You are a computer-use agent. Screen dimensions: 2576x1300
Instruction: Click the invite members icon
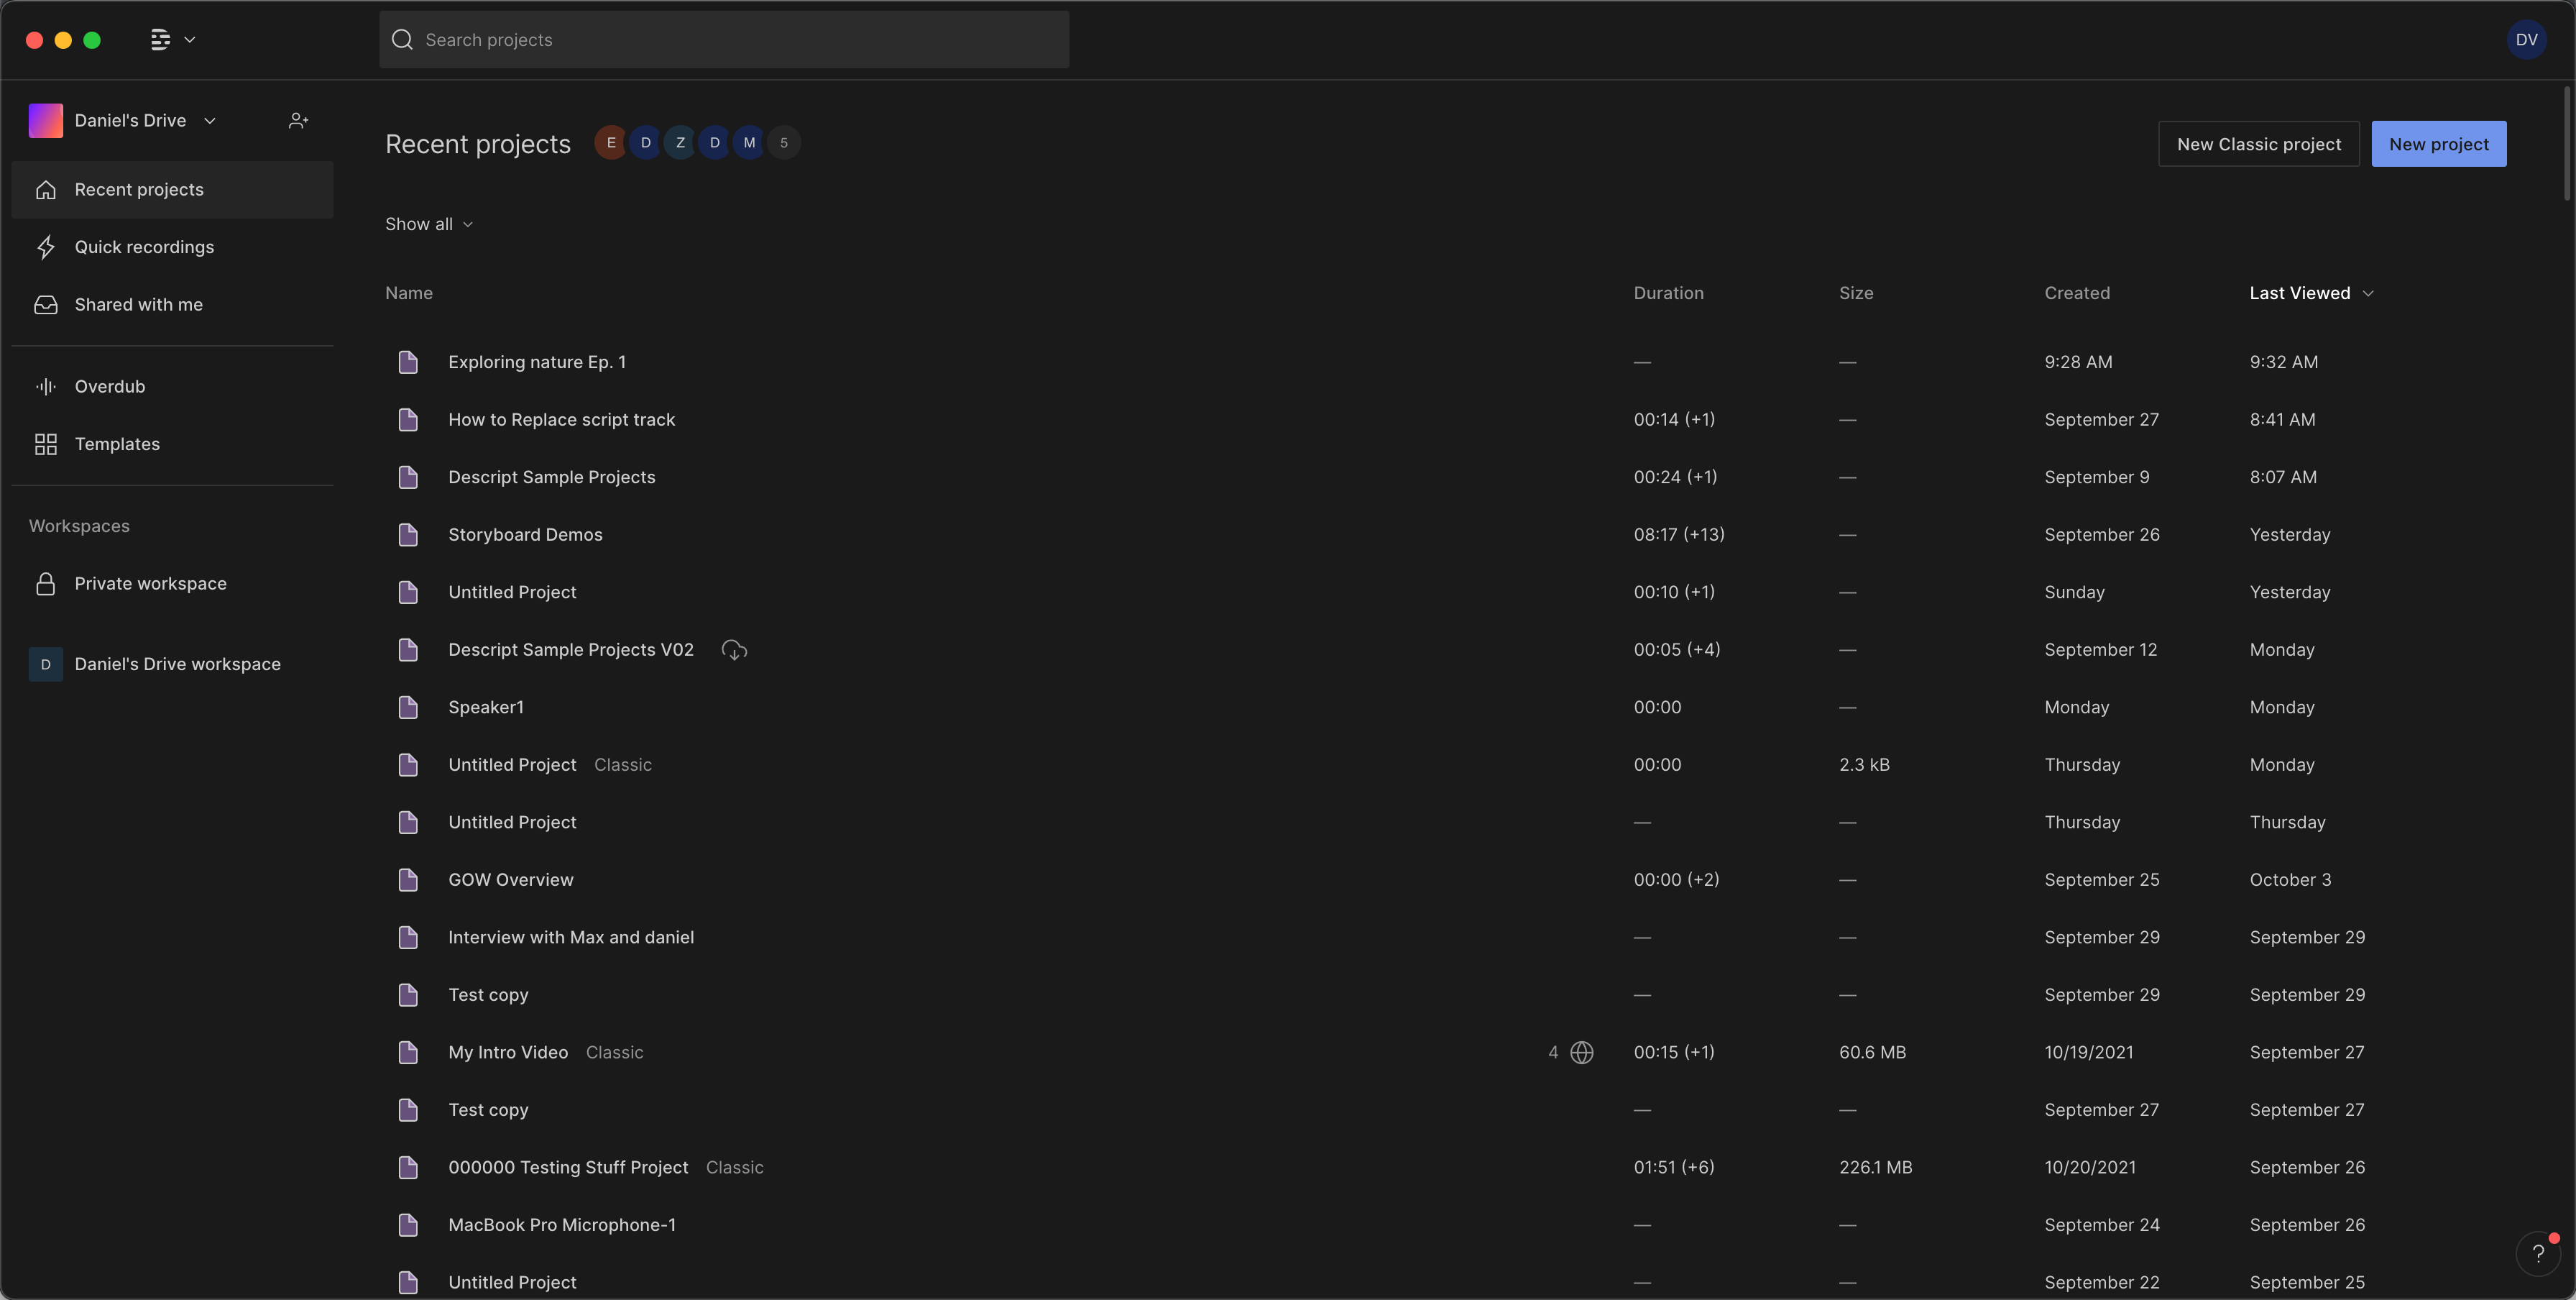click(x=298, y=120)
